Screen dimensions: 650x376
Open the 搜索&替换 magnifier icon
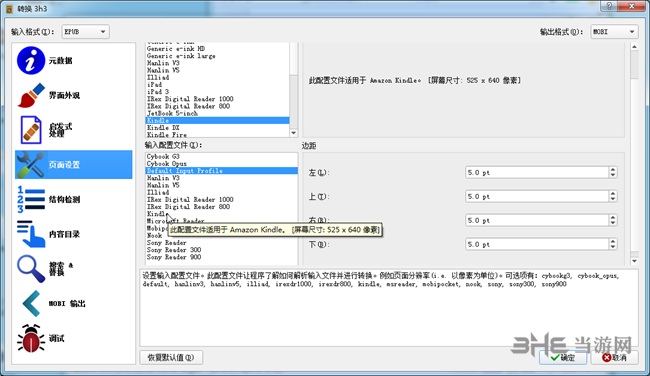coord(31,269)
